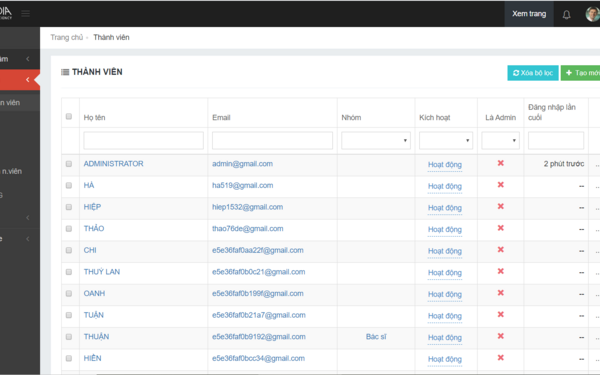Click red X admin icon for THUẬN
This screenshot has height=375, width=600.
[x=501, y=336]
